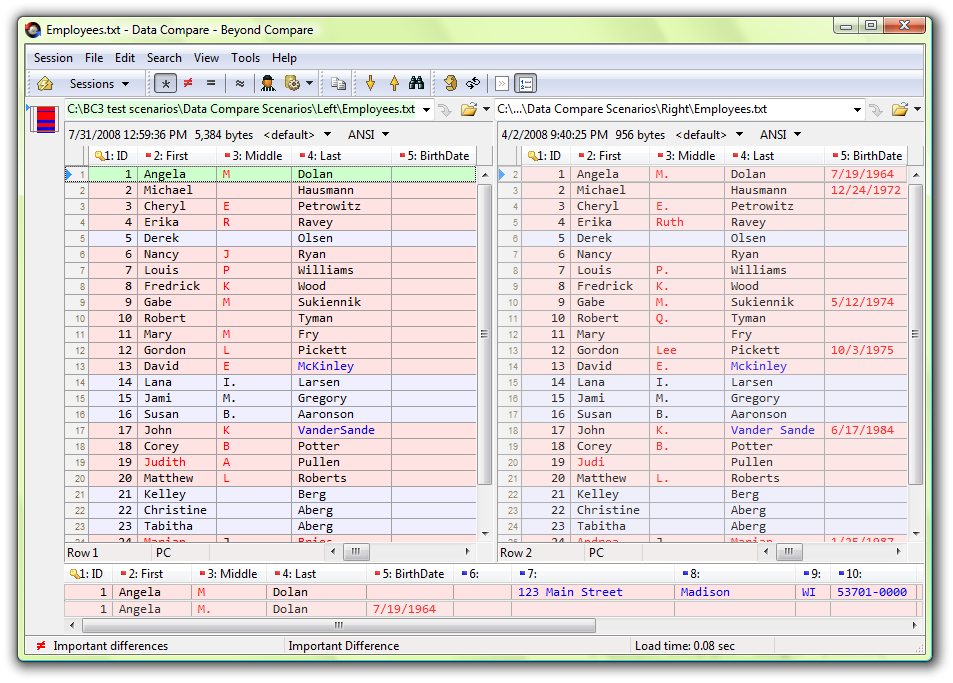Click left pane '2: First' column header
Image resolution: width=953 pixels, height=683 pixels.
point(177,156)
